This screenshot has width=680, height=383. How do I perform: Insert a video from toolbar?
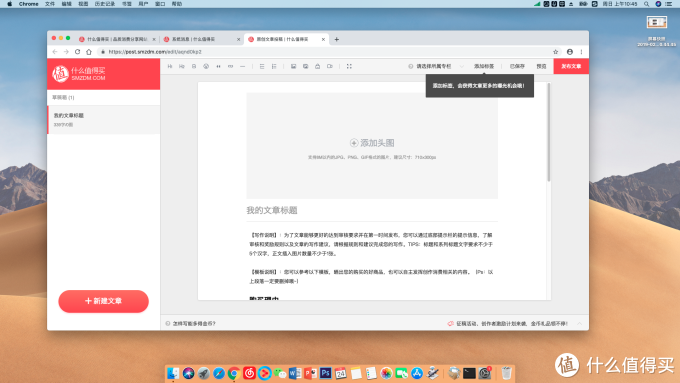click(330, 66)
